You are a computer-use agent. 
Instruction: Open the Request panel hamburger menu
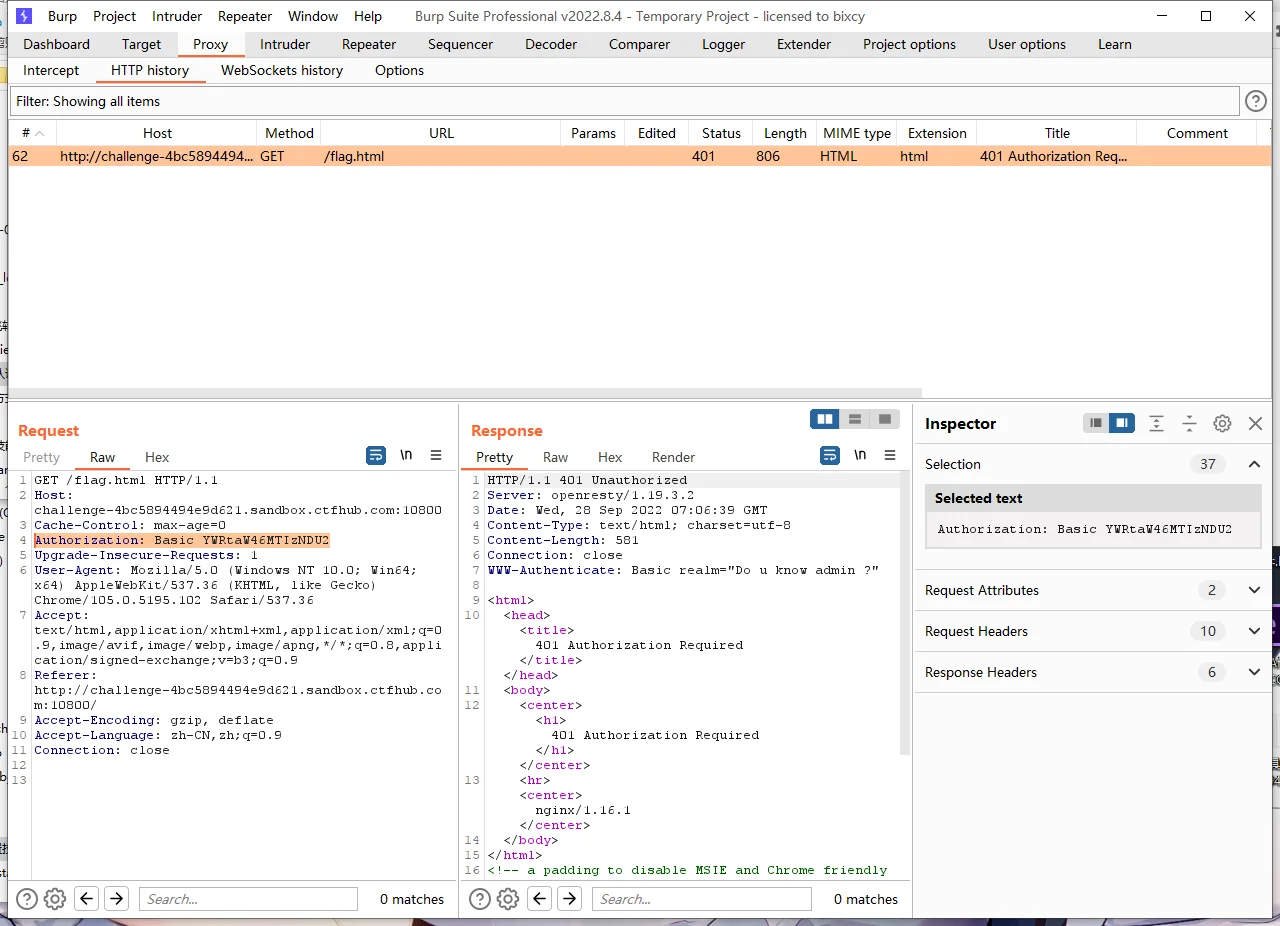(436, 455)
